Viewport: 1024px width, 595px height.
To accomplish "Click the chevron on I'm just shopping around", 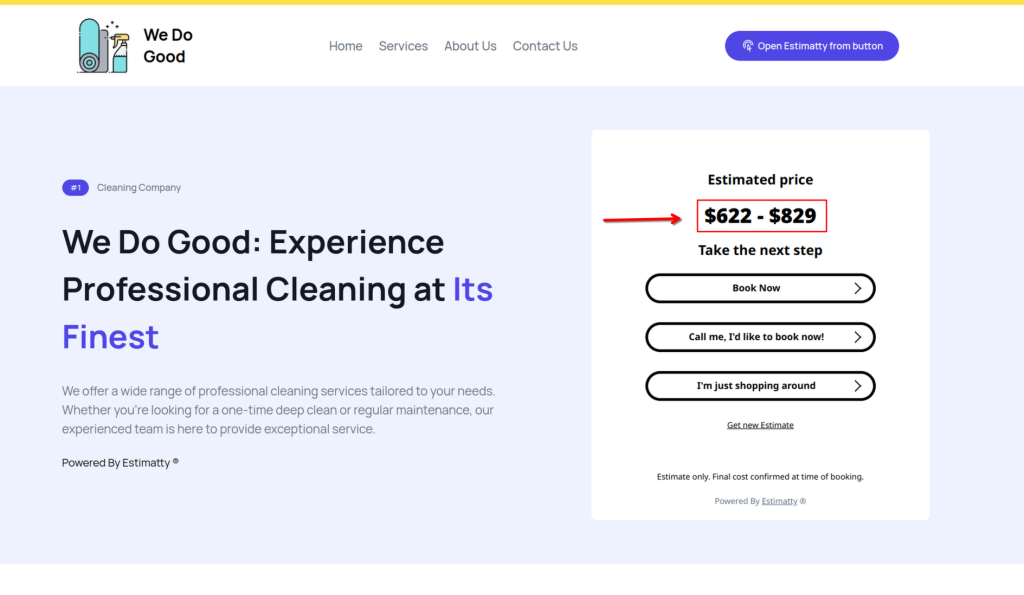I will (857, 386).
